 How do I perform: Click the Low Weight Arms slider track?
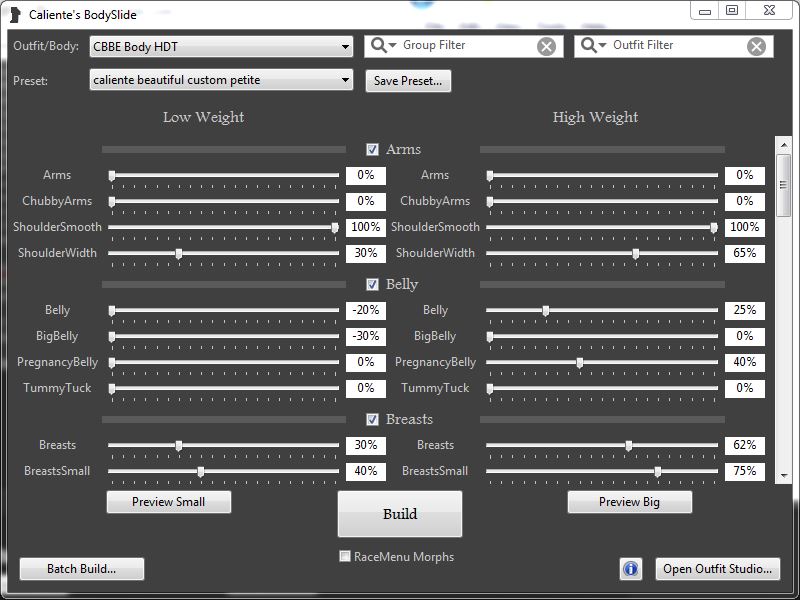[224, 176]
